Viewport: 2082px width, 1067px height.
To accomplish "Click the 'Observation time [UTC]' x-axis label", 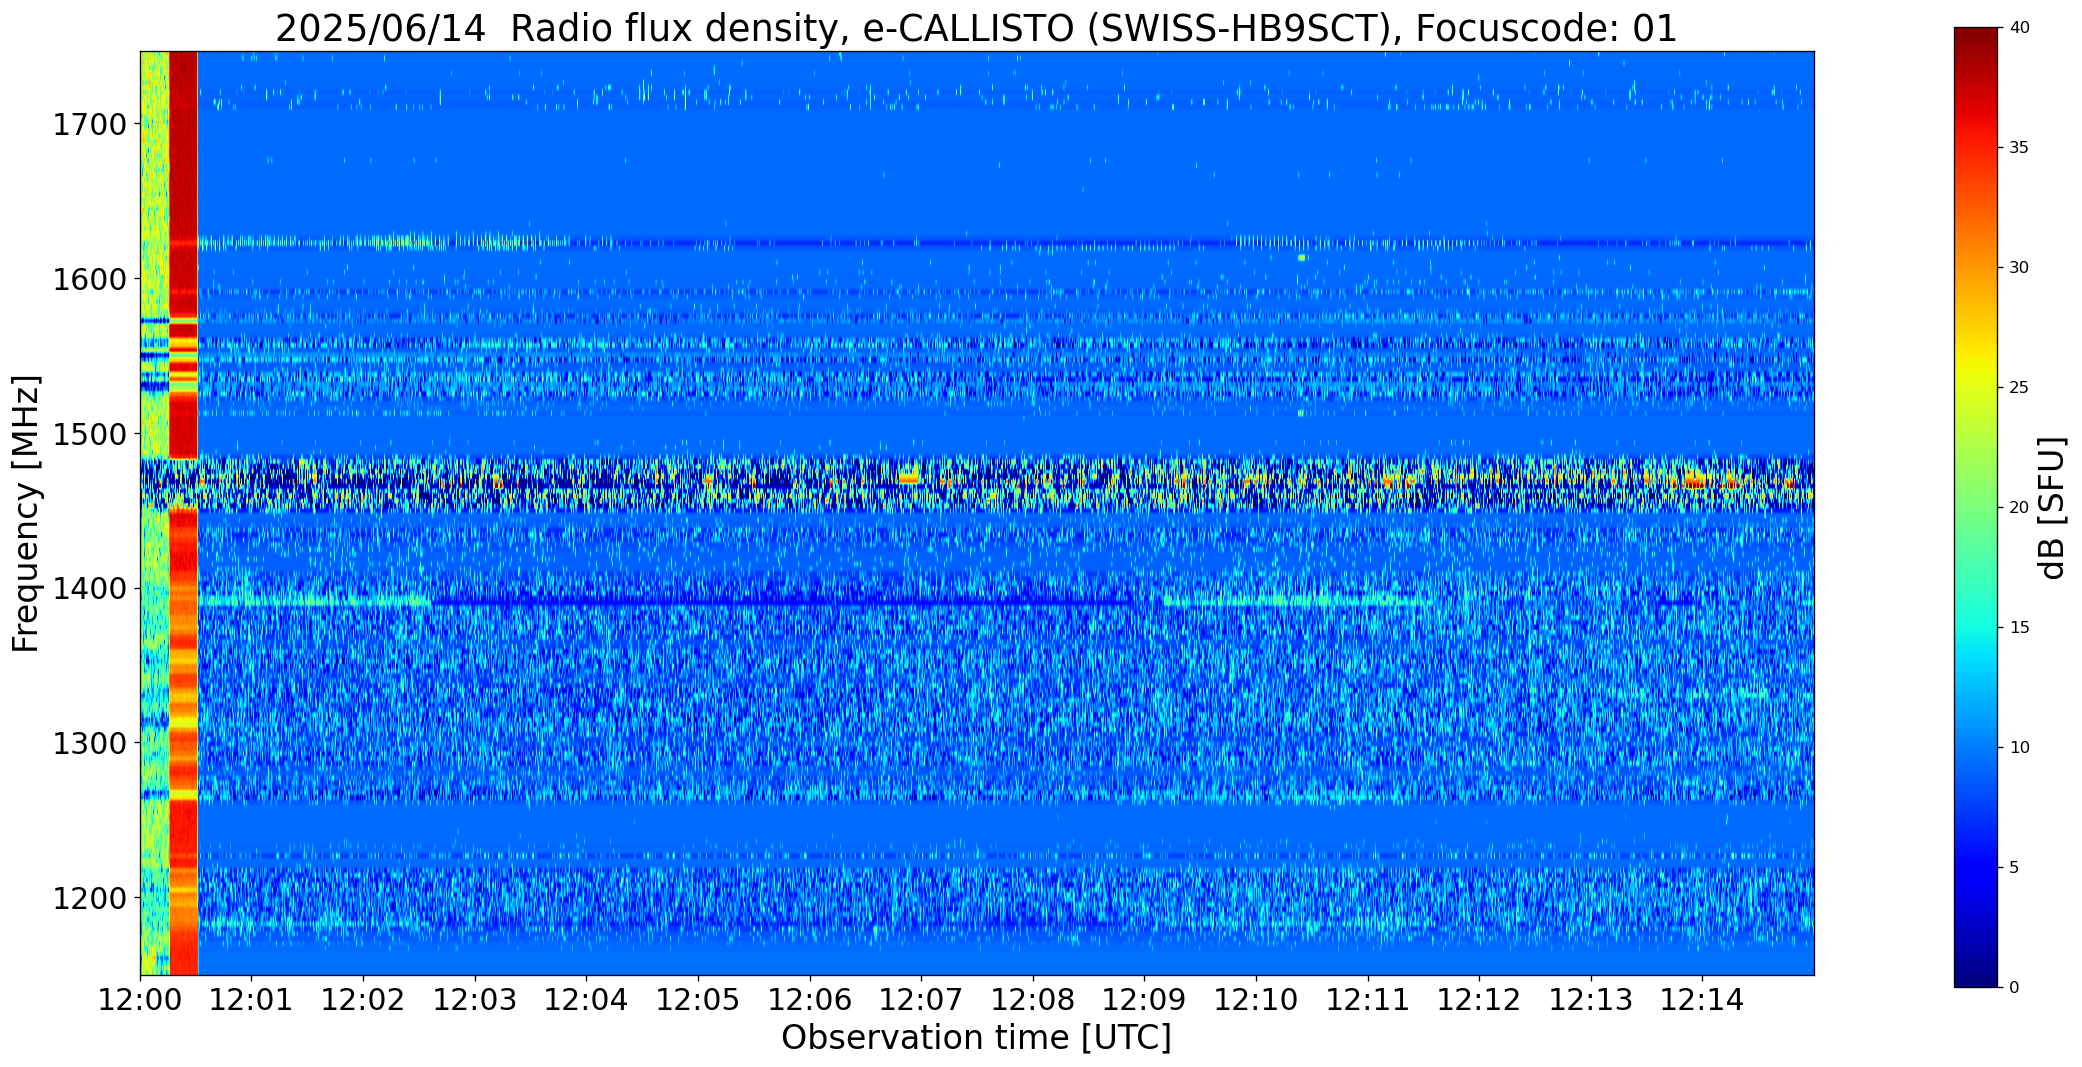I will (x=976, y=1038).
